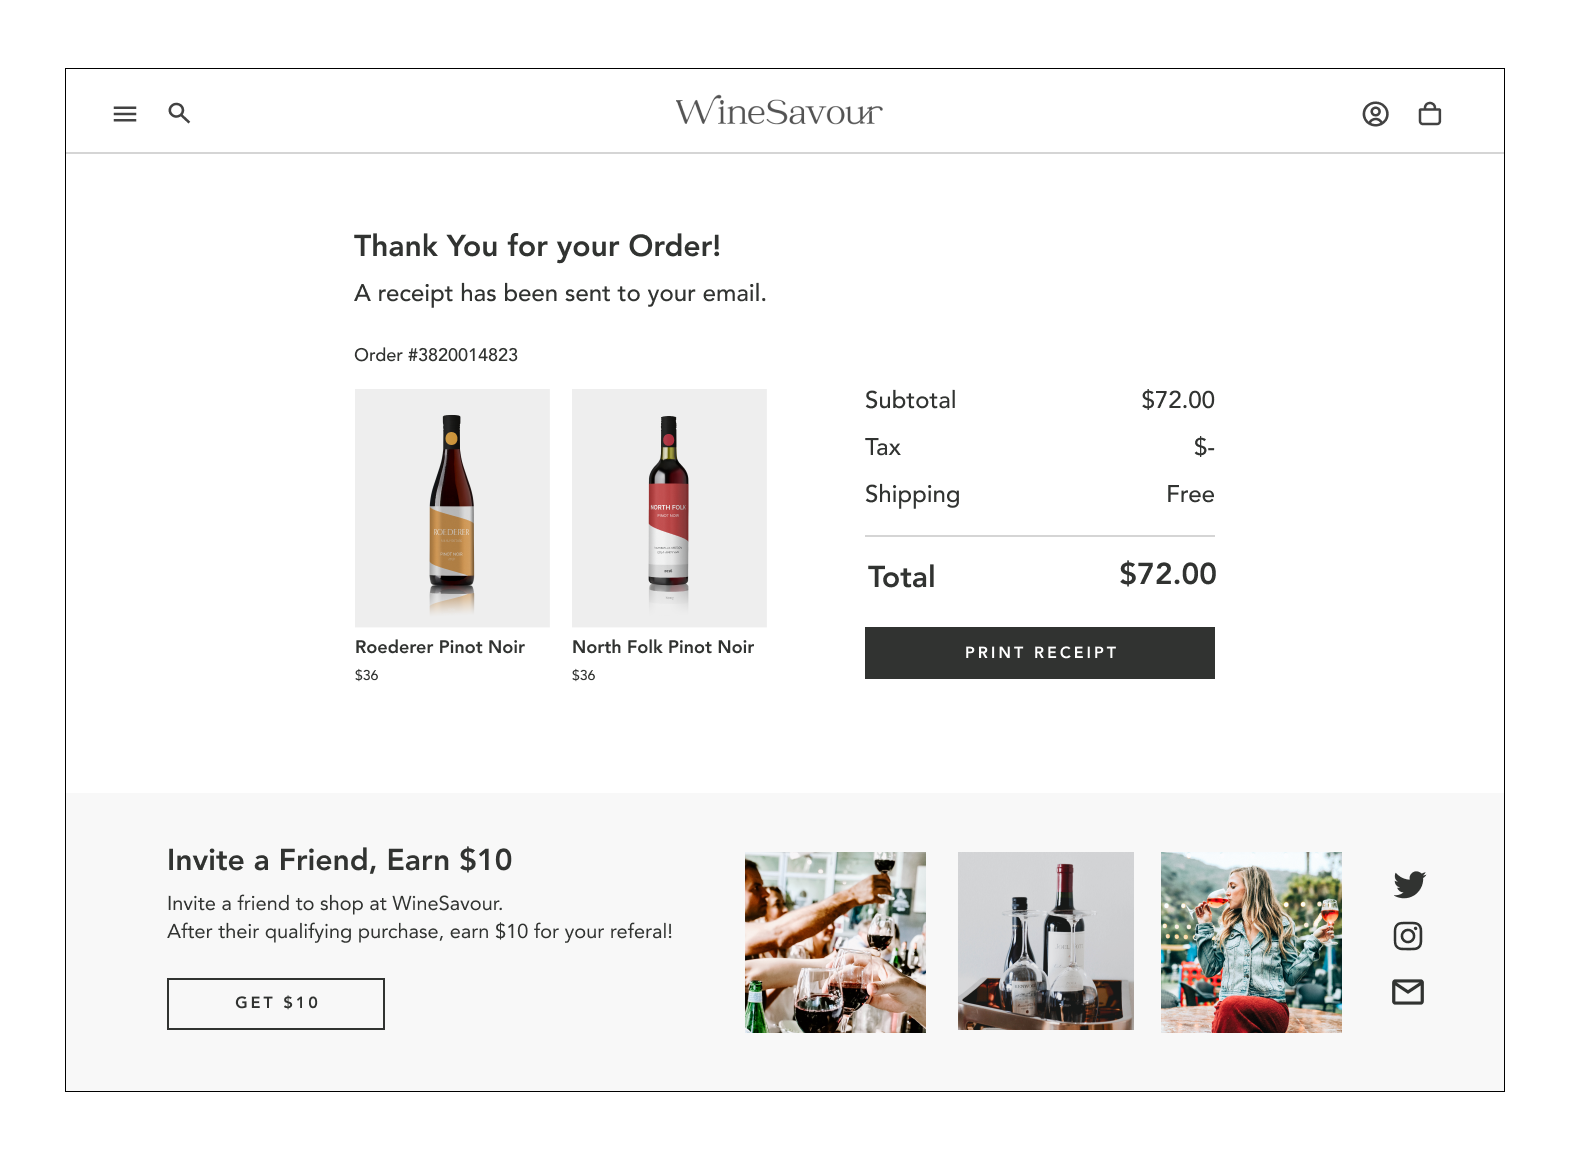Click the Print Receipt button
The width and height of the screenshot is (1570, 1160).
pyautogui.click(x=1040, y=653)
